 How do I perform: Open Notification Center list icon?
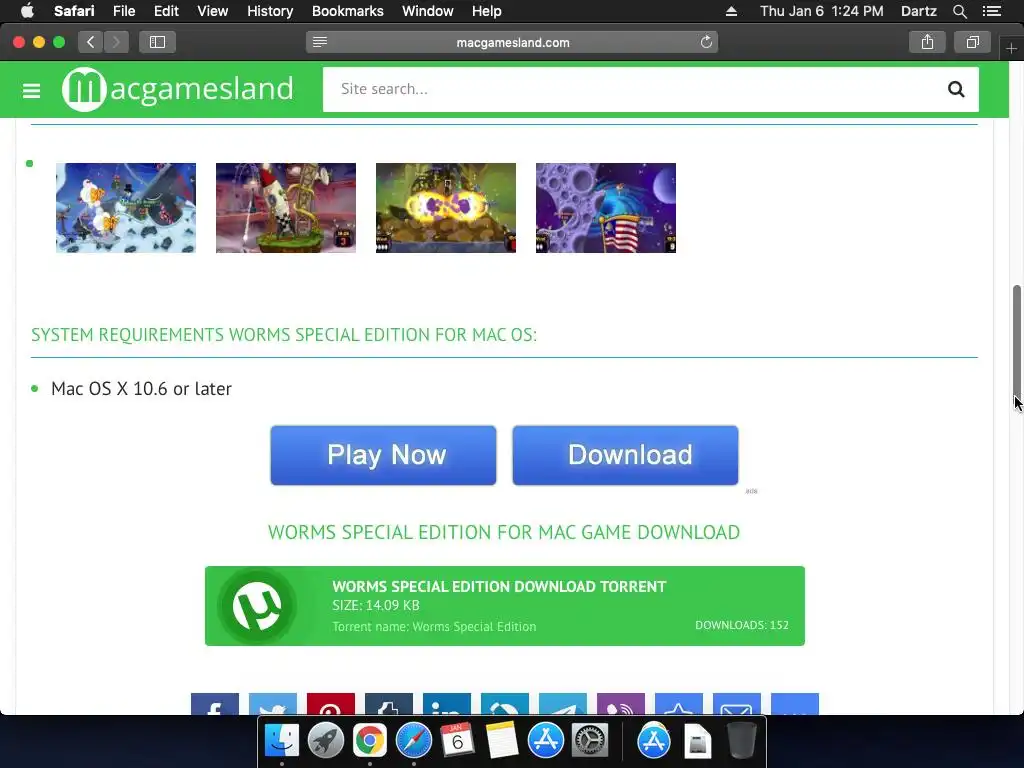[x=991, y=11]
